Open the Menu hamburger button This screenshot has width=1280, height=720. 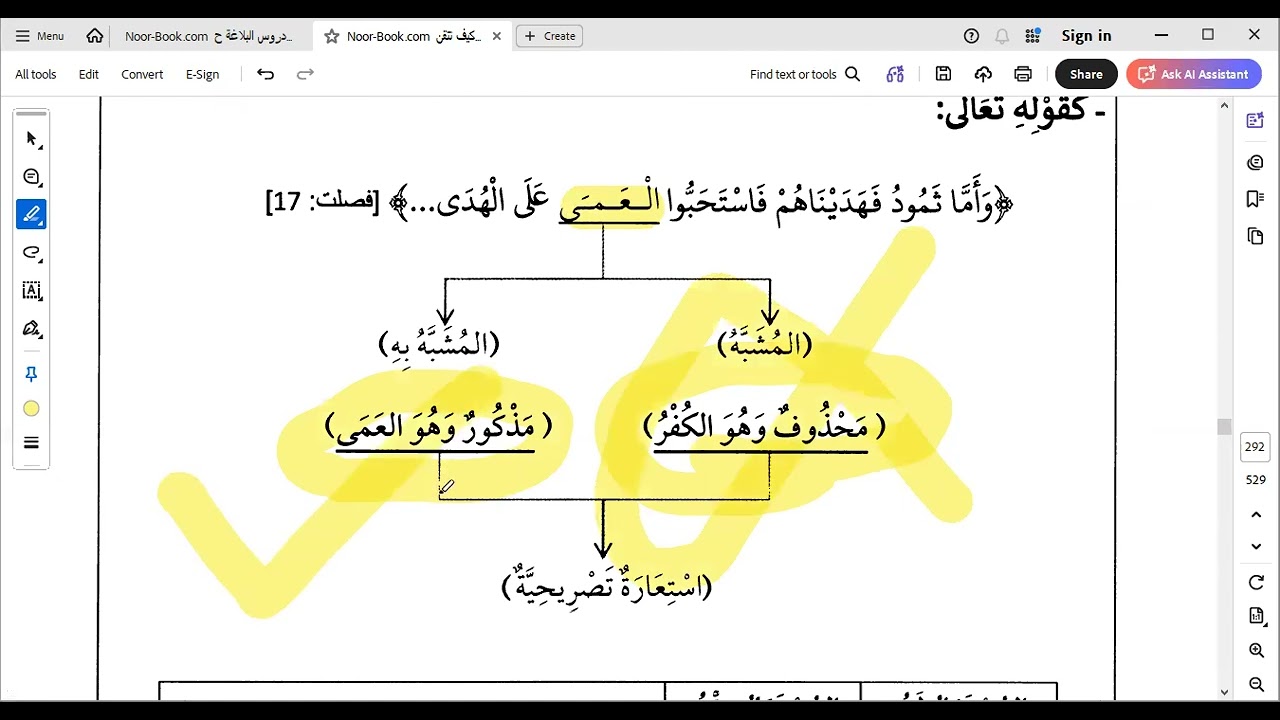40,36
